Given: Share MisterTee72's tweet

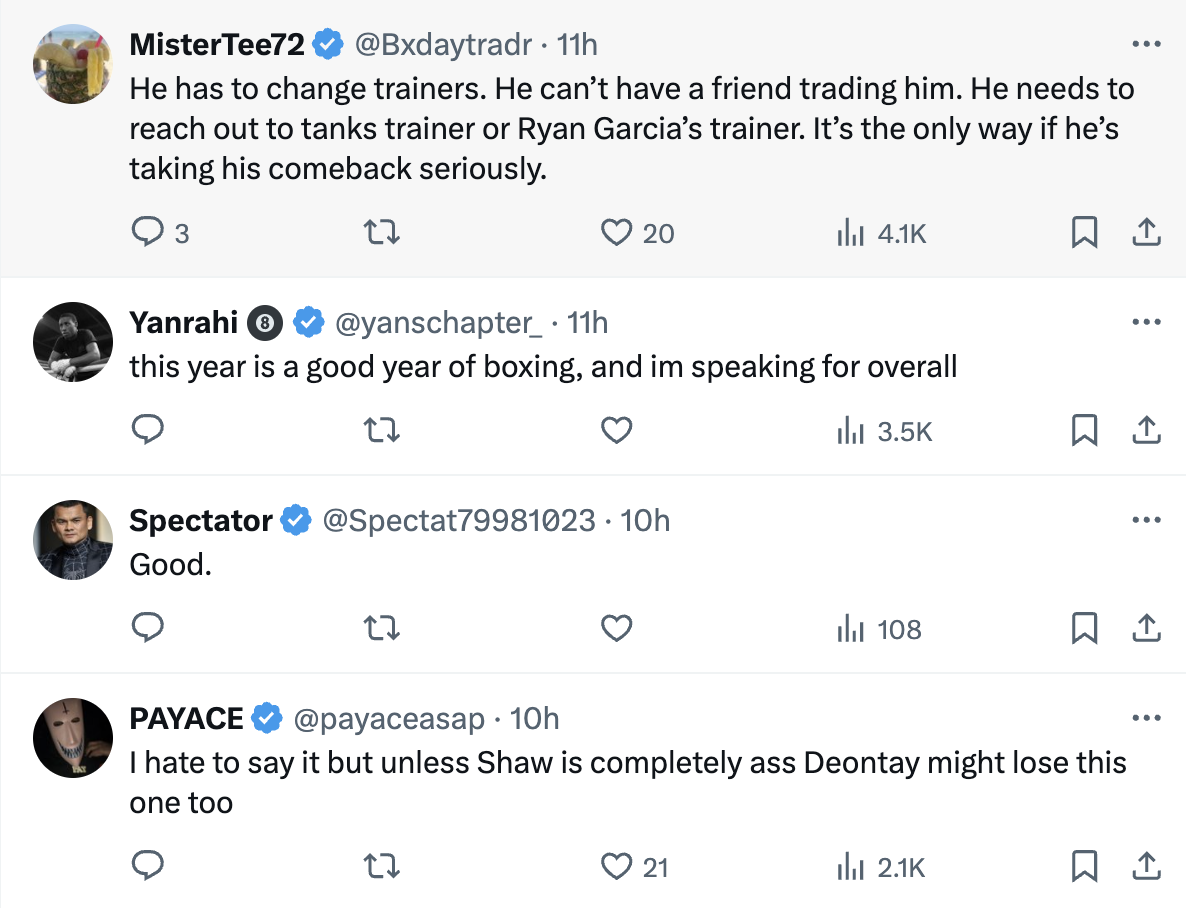Looking at the screenshot, I should (1145, 233).
